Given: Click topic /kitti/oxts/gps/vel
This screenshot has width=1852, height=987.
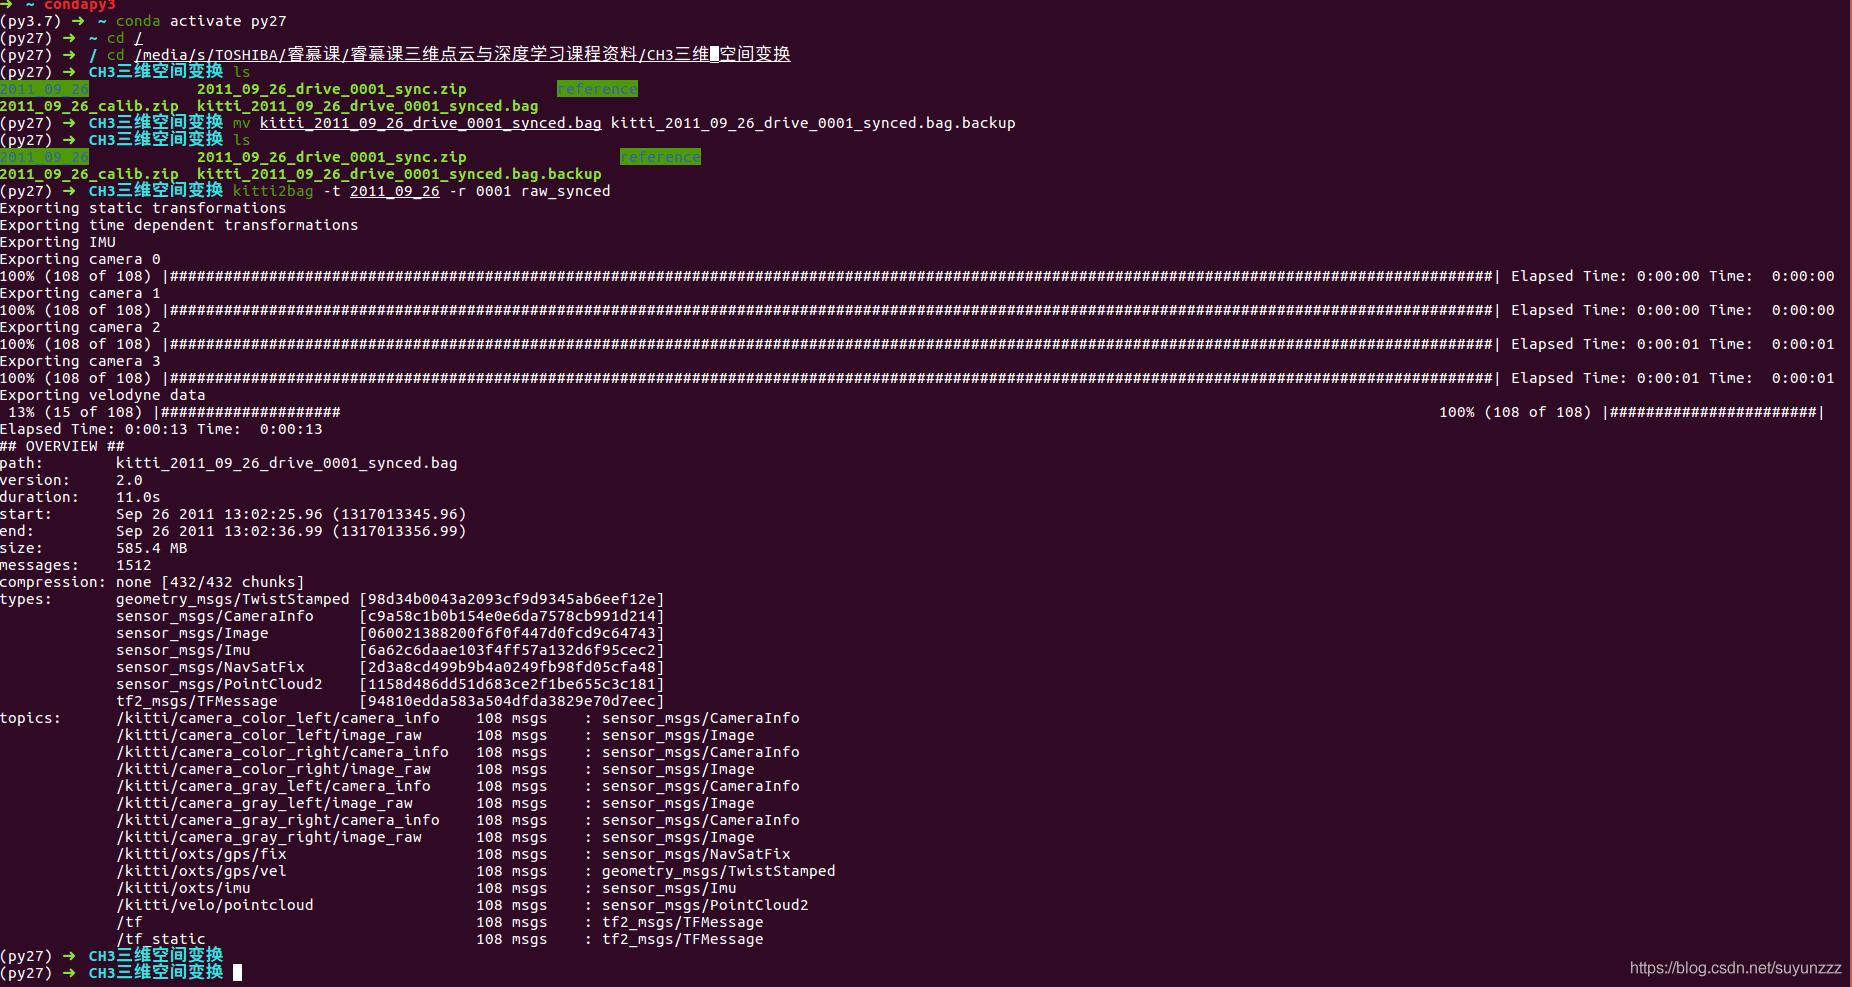Looking at the screenshot, I should click(x=201, y=871).
